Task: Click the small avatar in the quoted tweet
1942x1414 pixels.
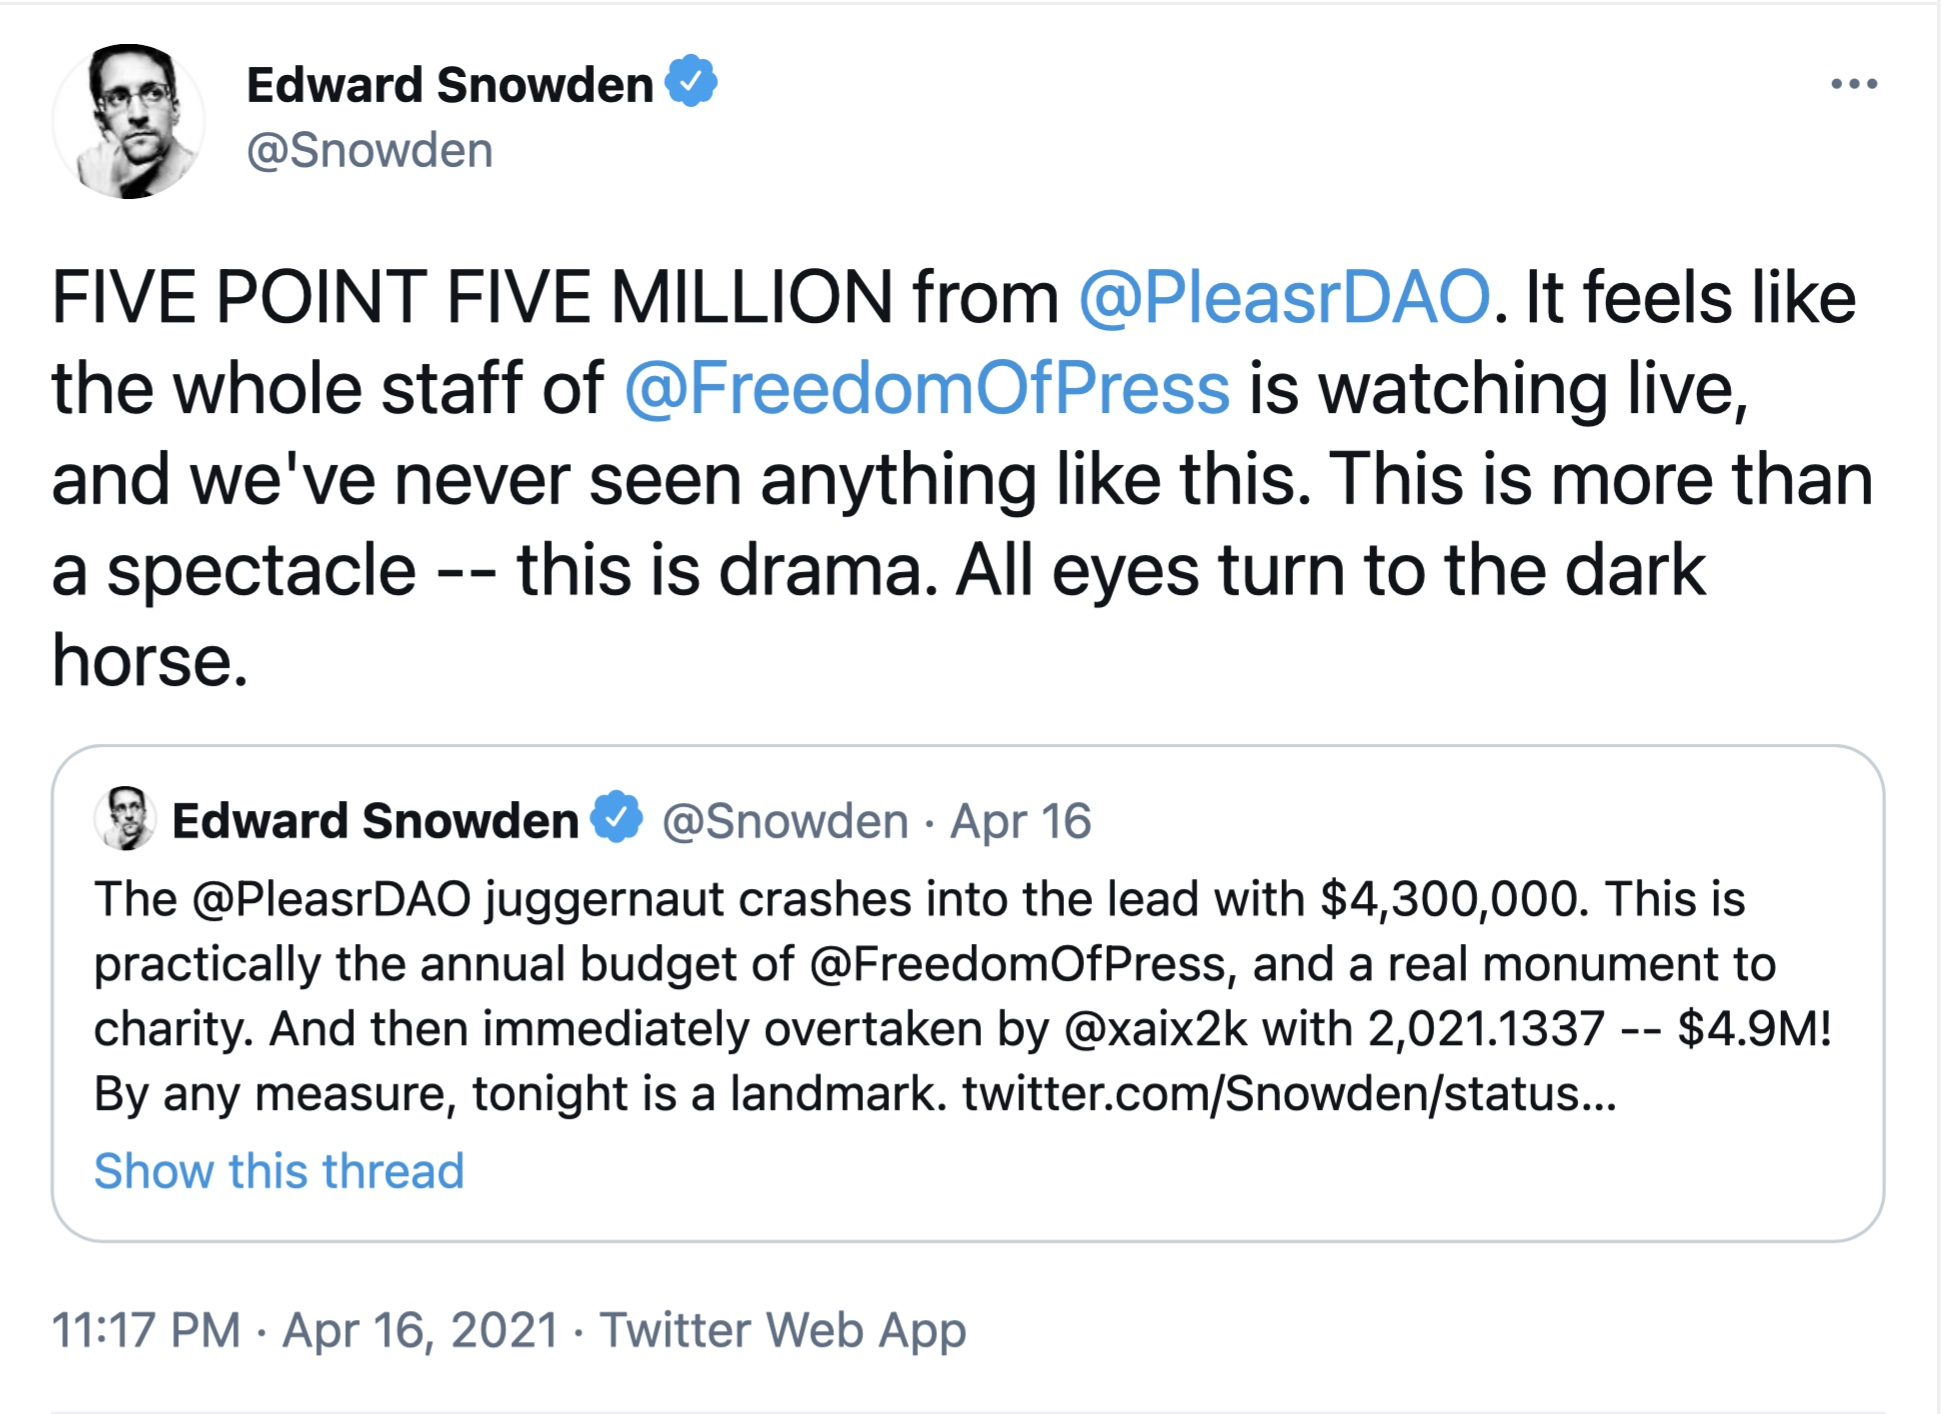Action: (x=125, y=819)
